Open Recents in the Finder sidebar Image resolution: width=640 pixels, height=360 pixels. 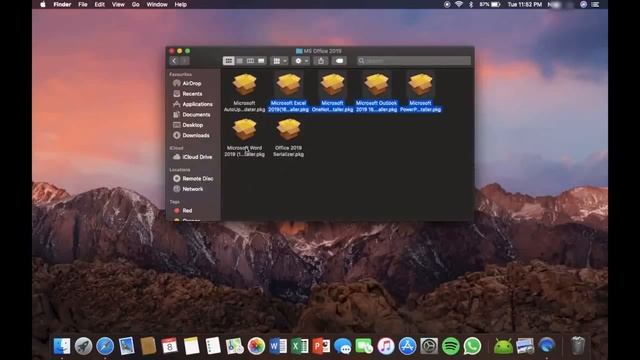pos(193,94)
